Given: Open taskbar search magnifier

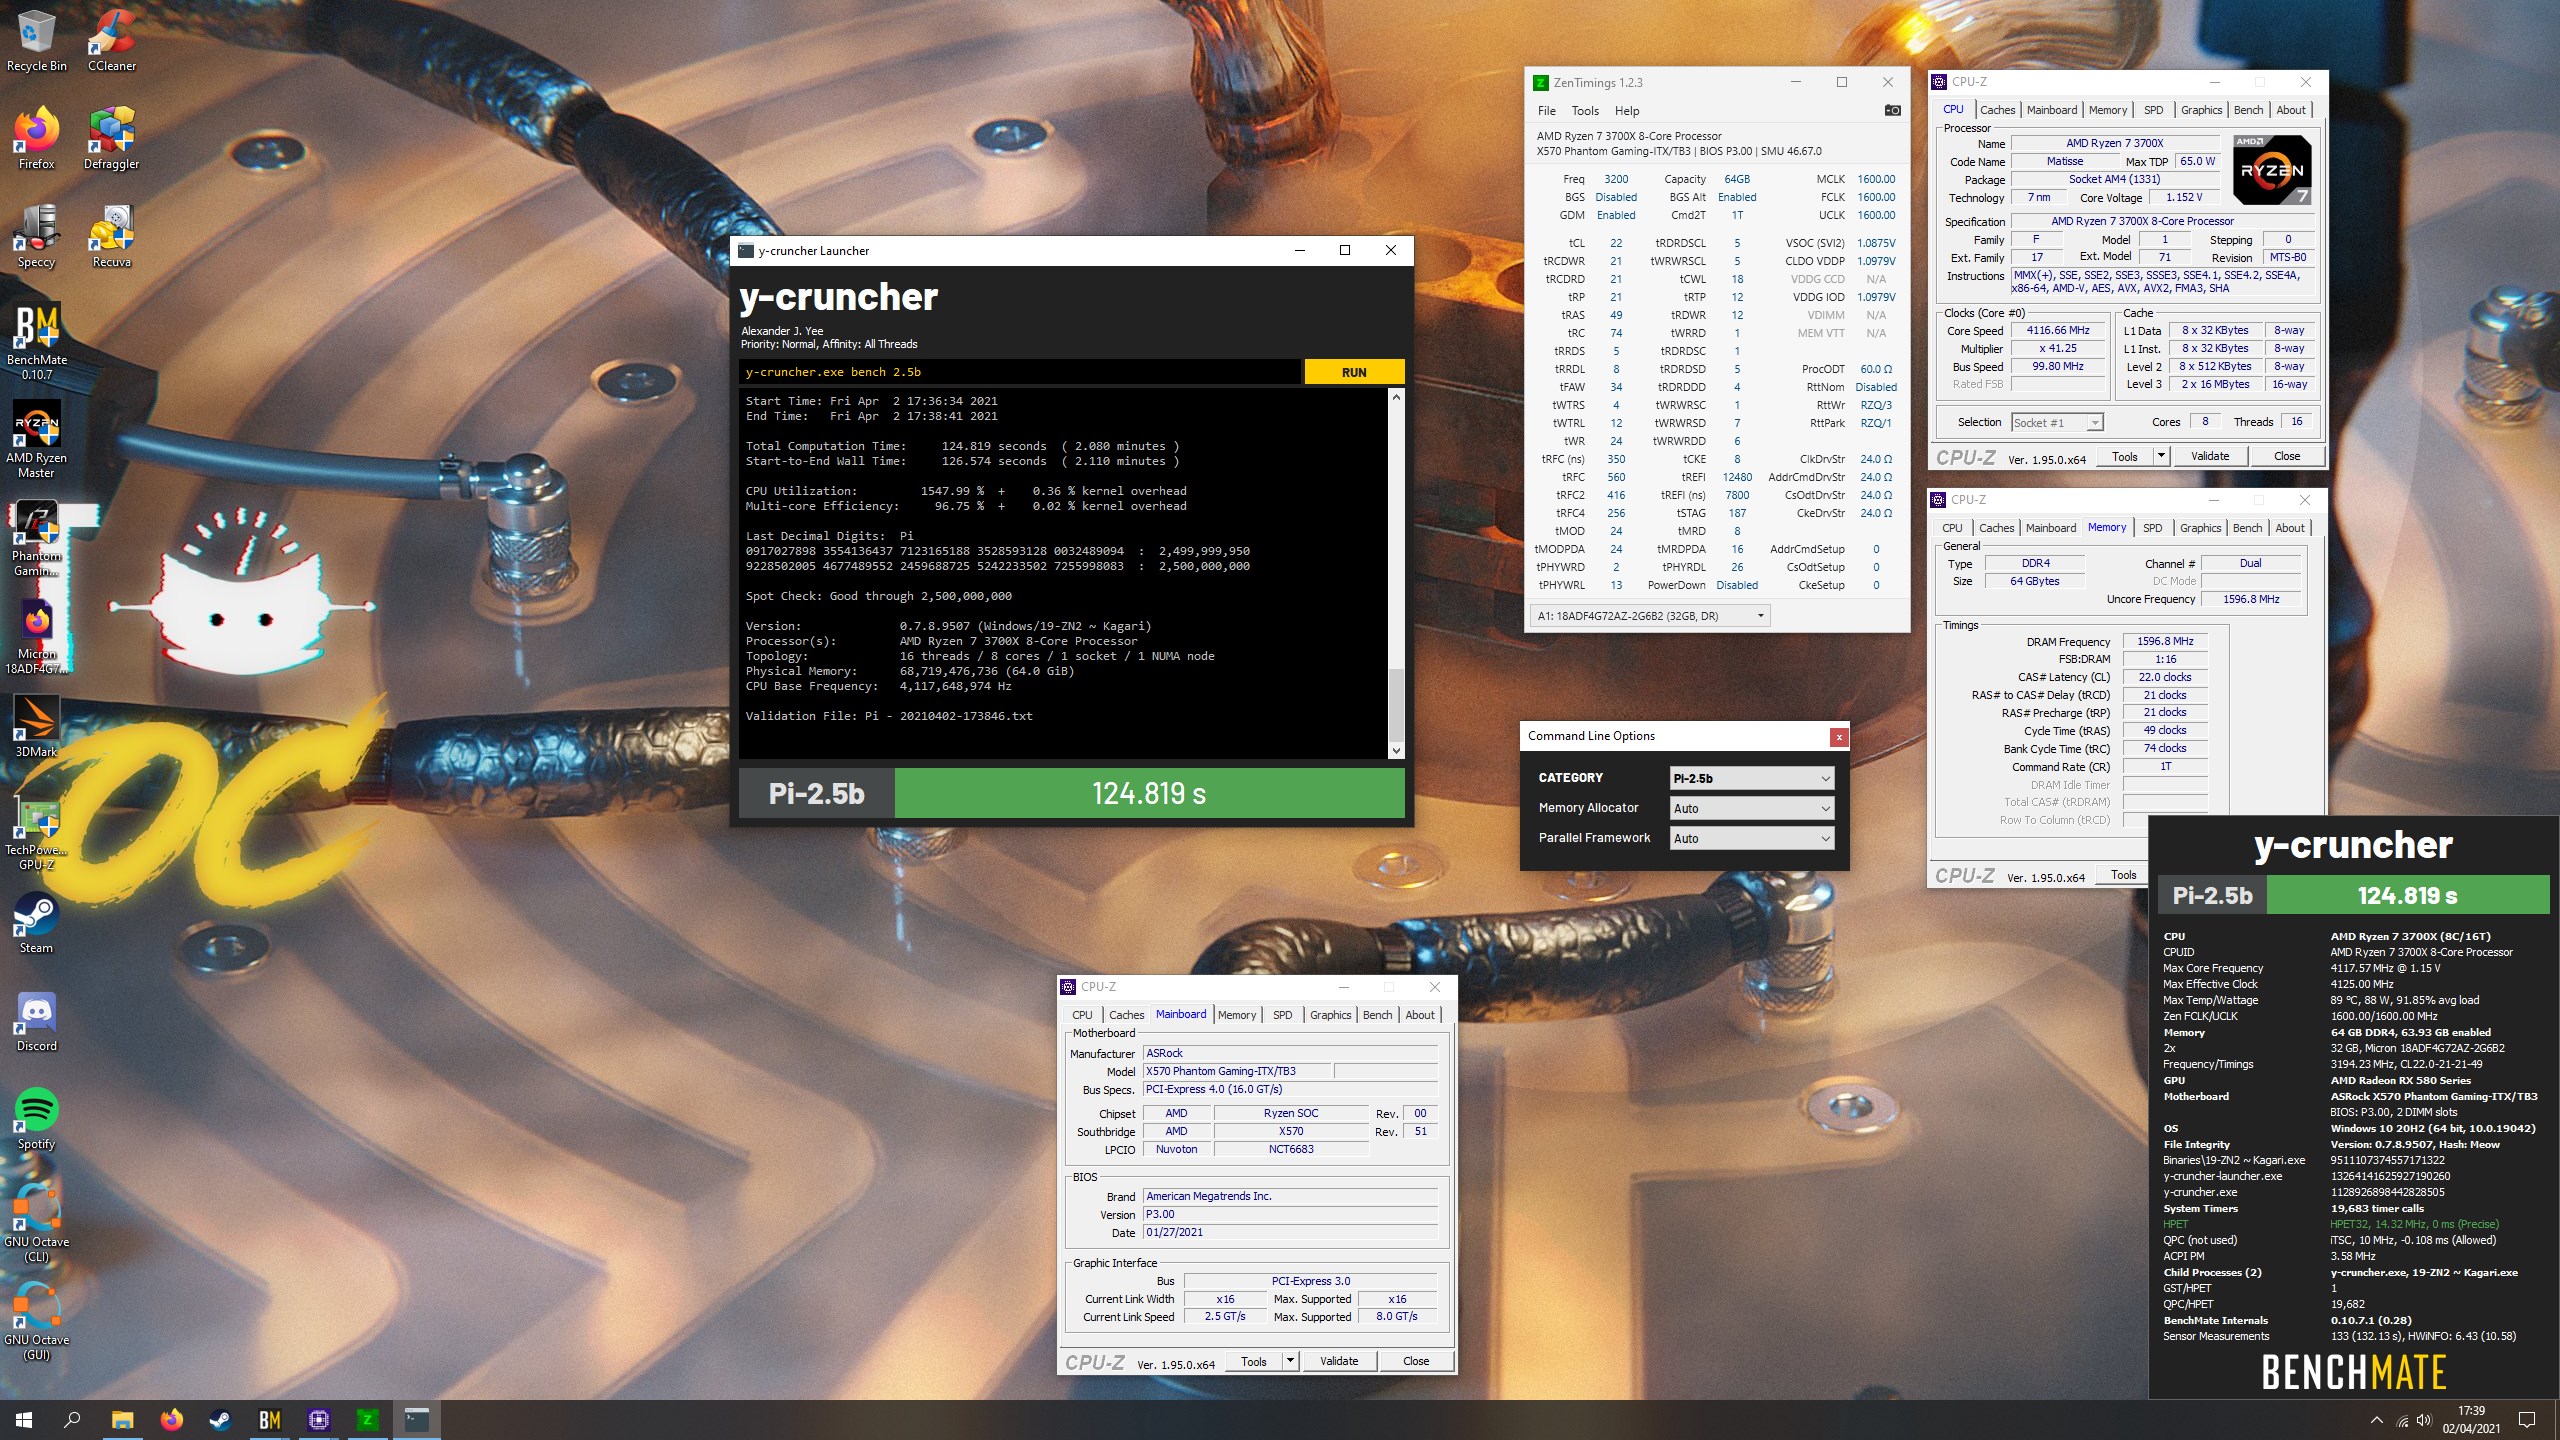Looking at the screenshot, I should (72, 1419).
